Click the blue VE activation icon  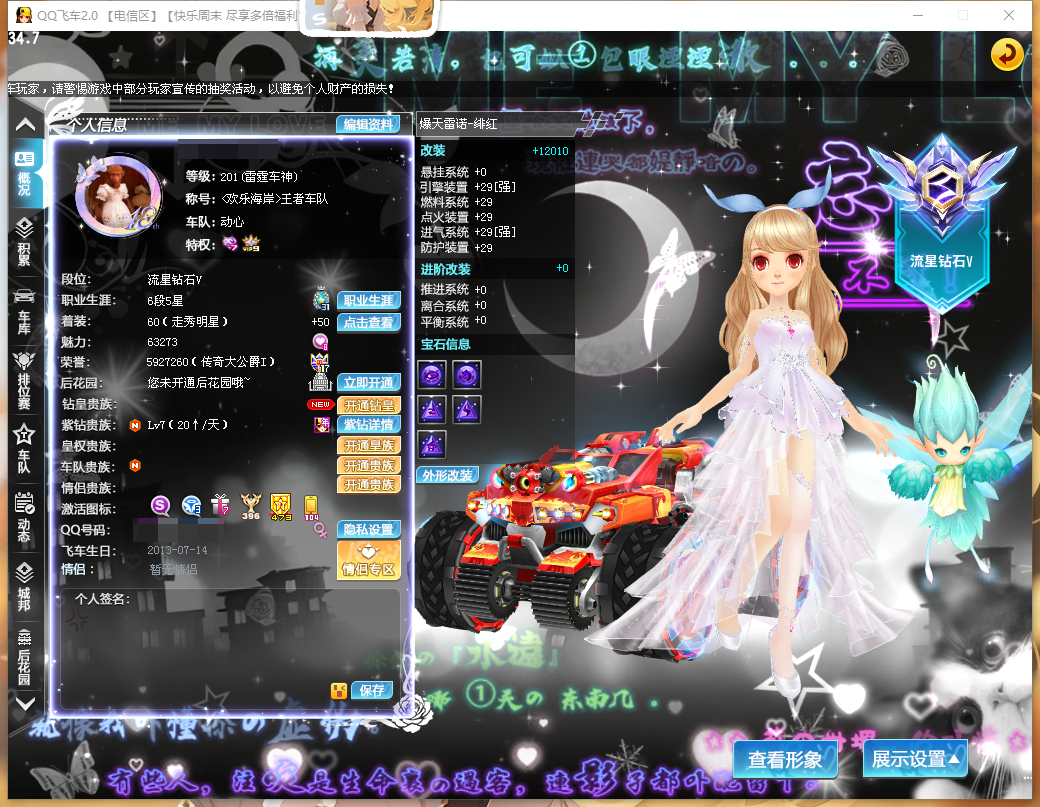click(x=191, y=506)
